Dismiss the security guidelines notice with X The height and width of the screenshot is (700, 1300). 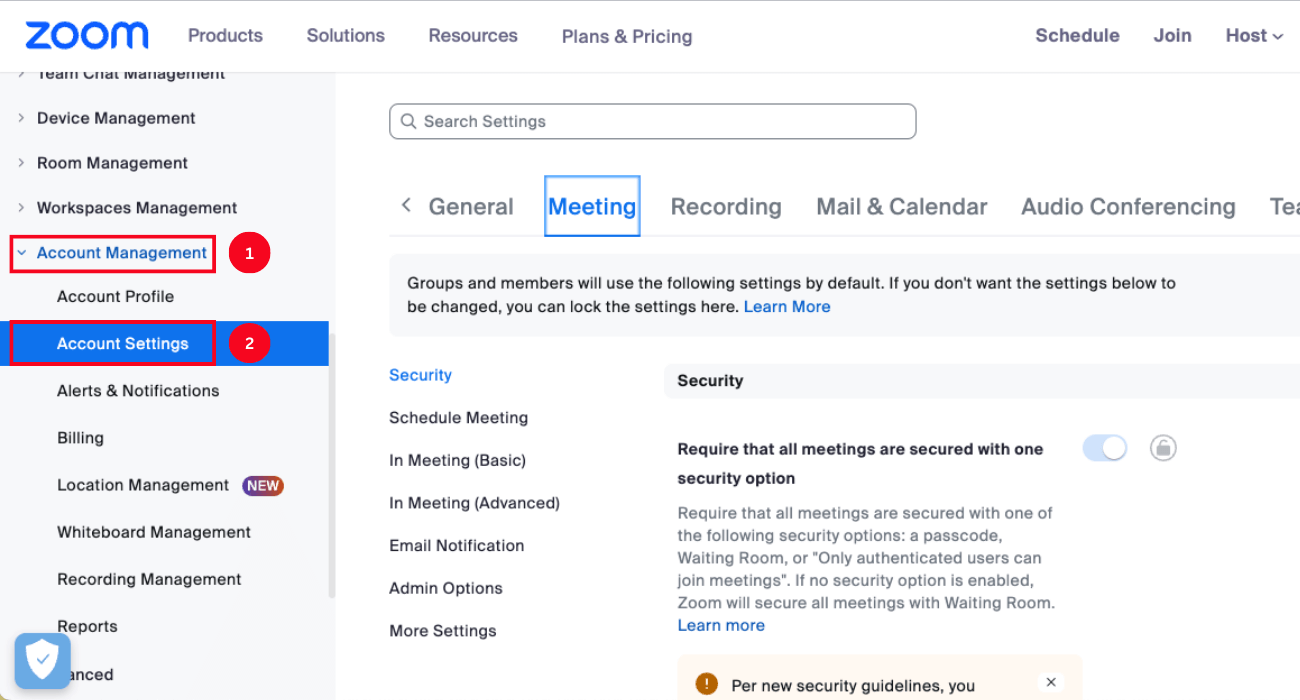tap(1051, 682)
